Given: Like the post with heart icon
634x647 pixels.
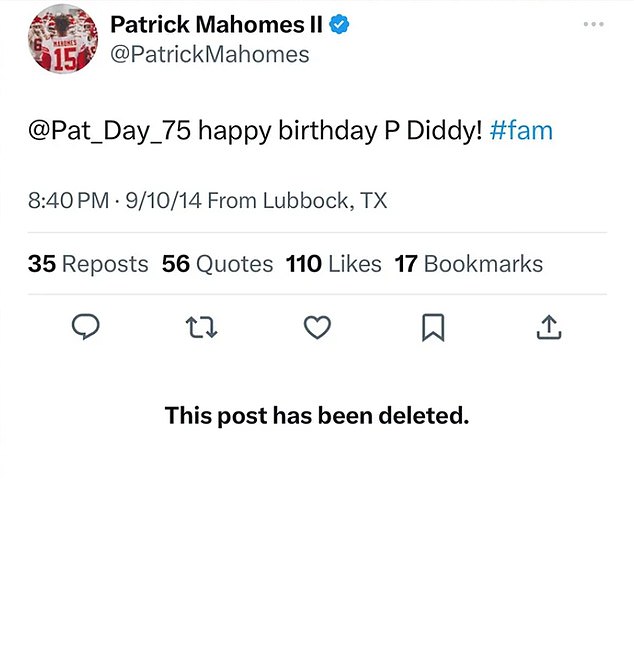Looking at the screenshot, I should (x=317, y=326).
